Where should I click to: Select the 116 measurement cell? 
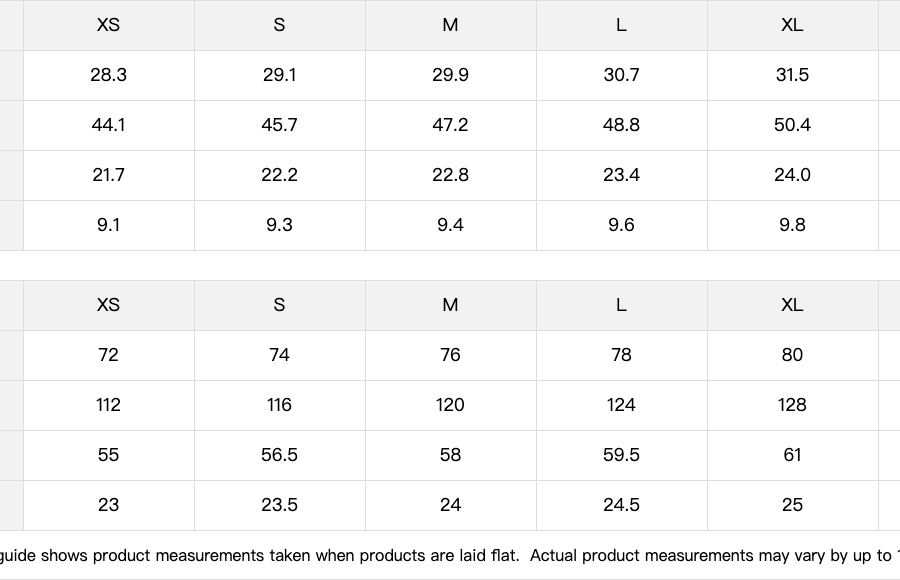click(280, 405)
